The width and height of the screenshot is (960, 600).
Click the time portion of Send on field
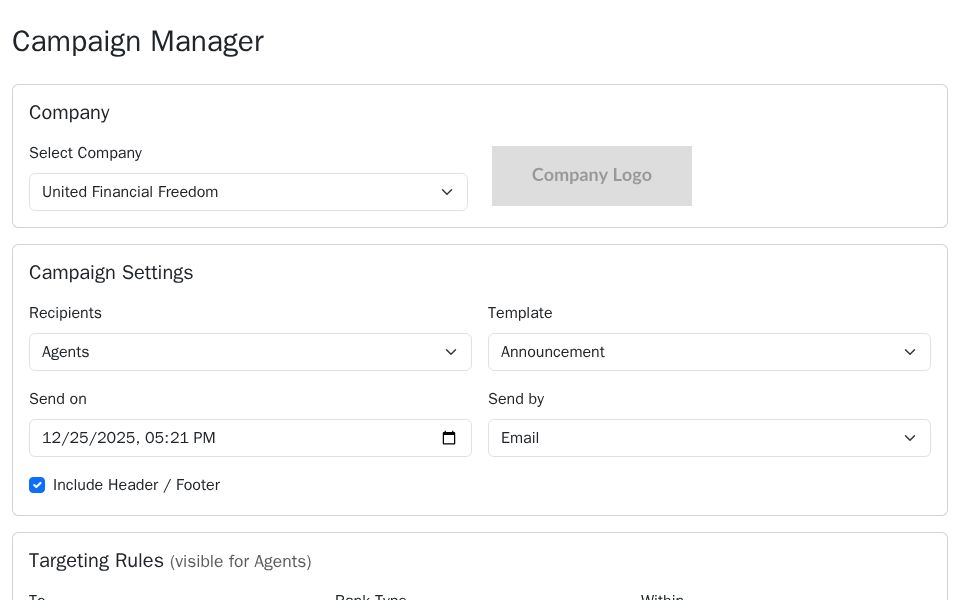coord(182,438)
